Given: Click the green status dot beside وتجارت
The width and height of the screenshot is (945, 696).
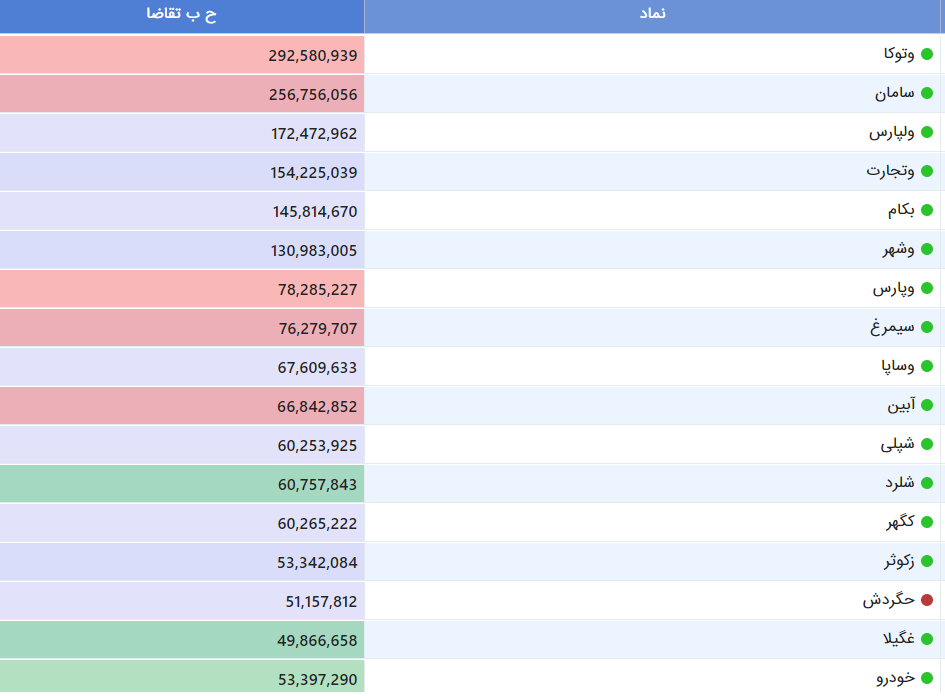Looking at the screenshot, I should [x=927, y=171].
